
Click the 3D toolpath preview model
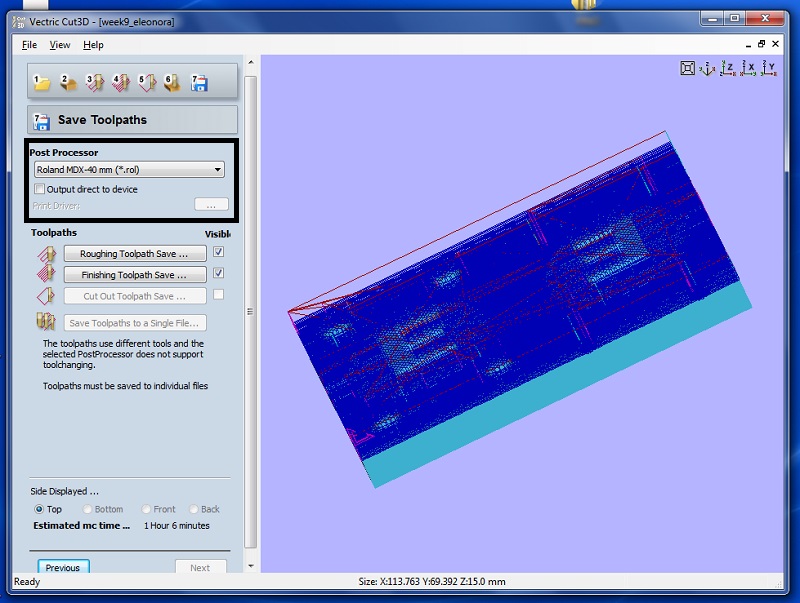coord(519,309)
